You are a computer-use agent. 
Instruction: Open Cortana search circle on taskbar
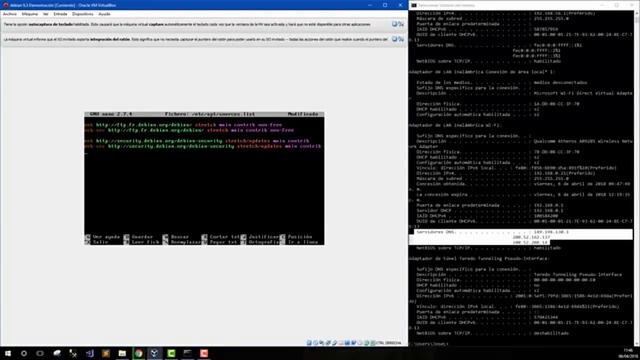(x=24, y=353)
